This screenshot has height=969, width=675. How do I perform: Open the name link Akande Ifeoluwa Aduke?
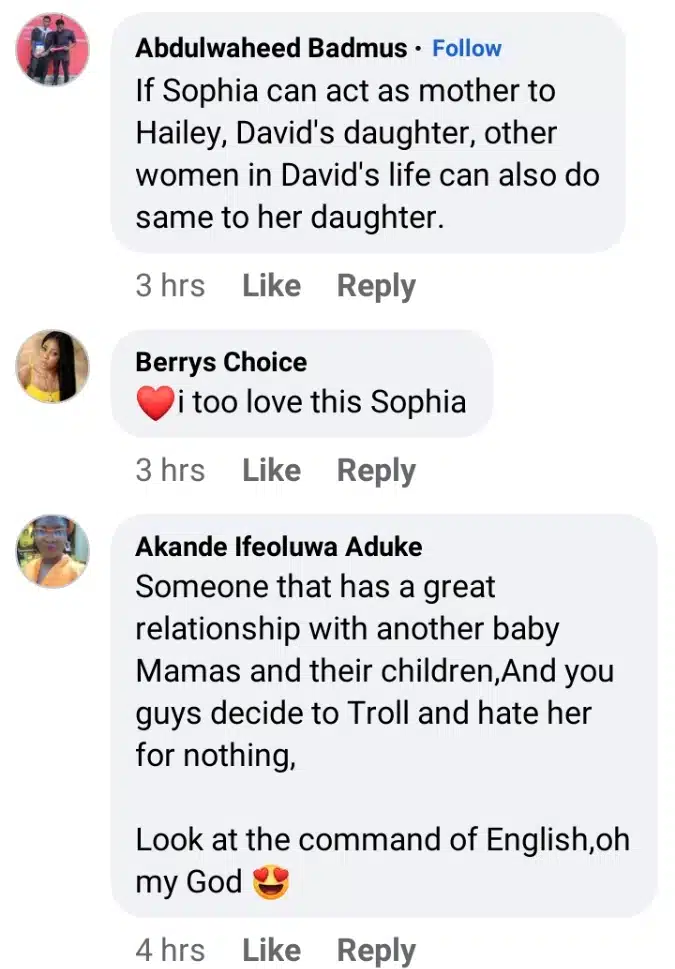point(278,547)
